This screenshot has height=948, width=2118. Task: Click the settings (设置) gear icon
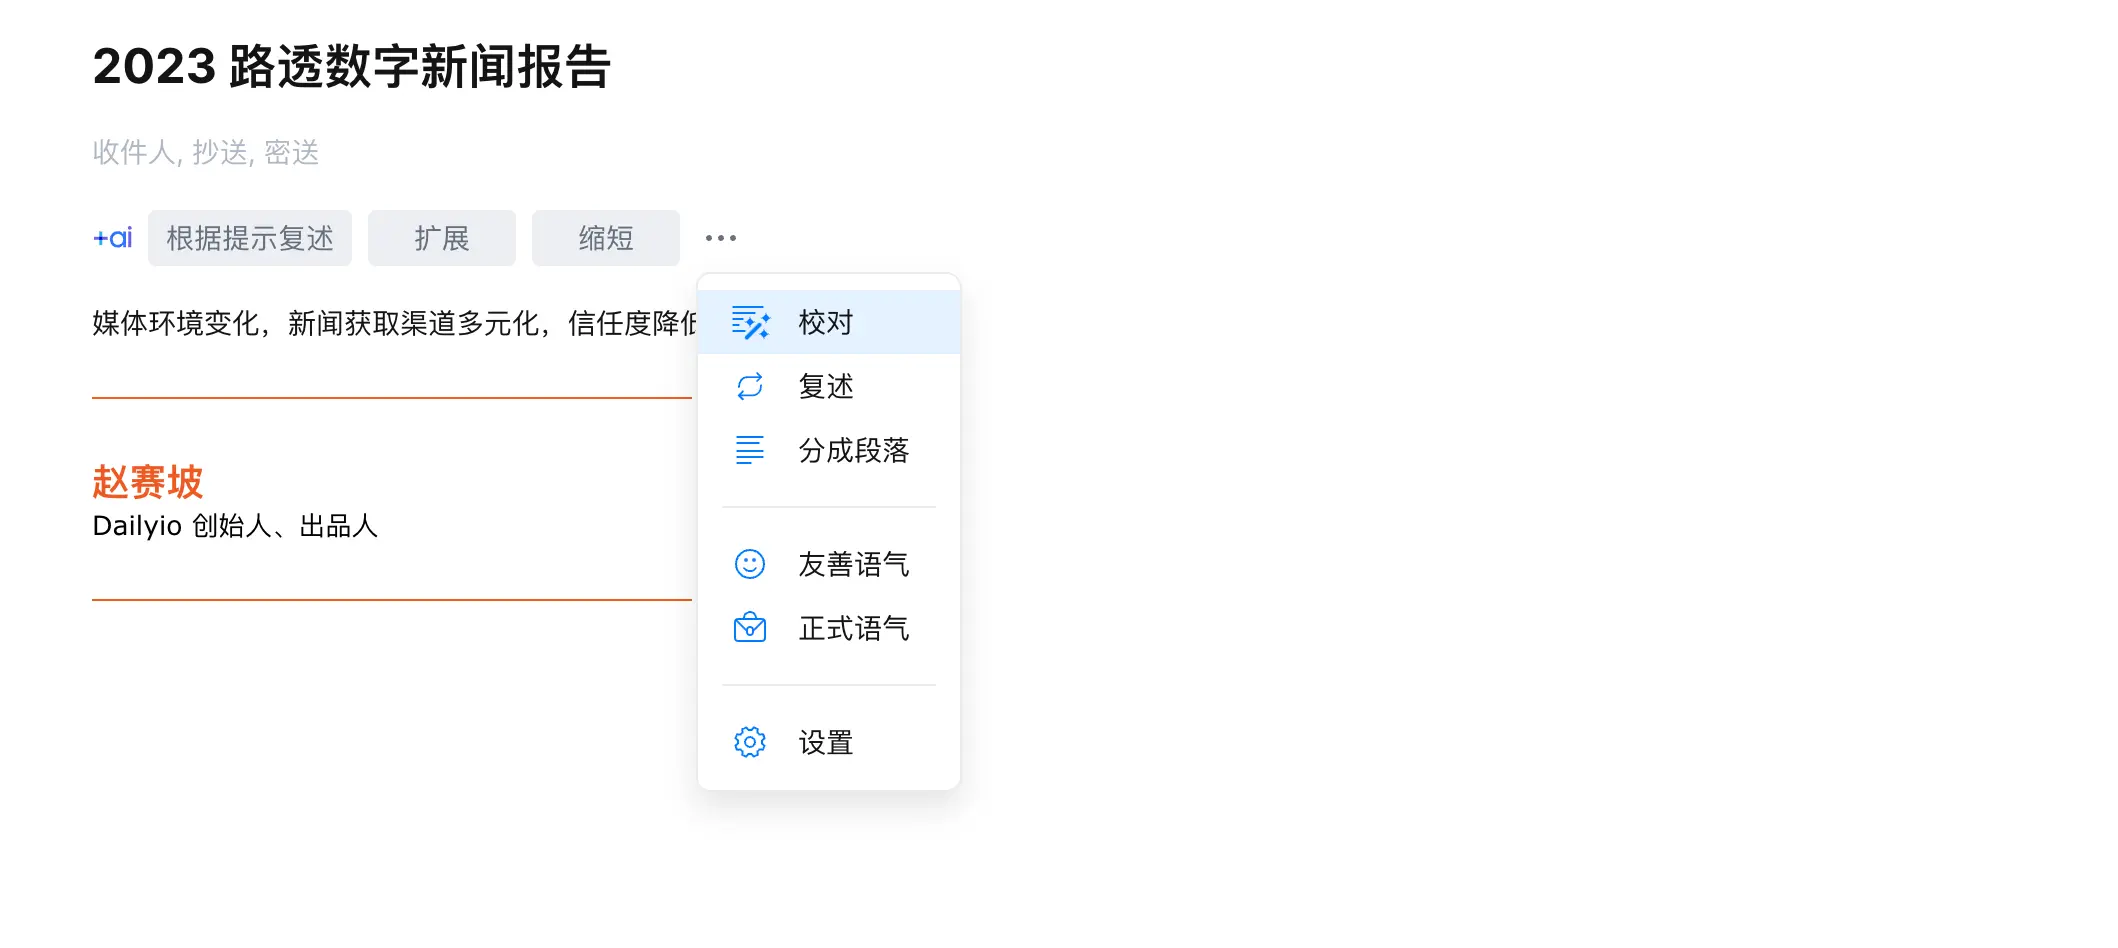pyautogui.click(x=750, y=742)
